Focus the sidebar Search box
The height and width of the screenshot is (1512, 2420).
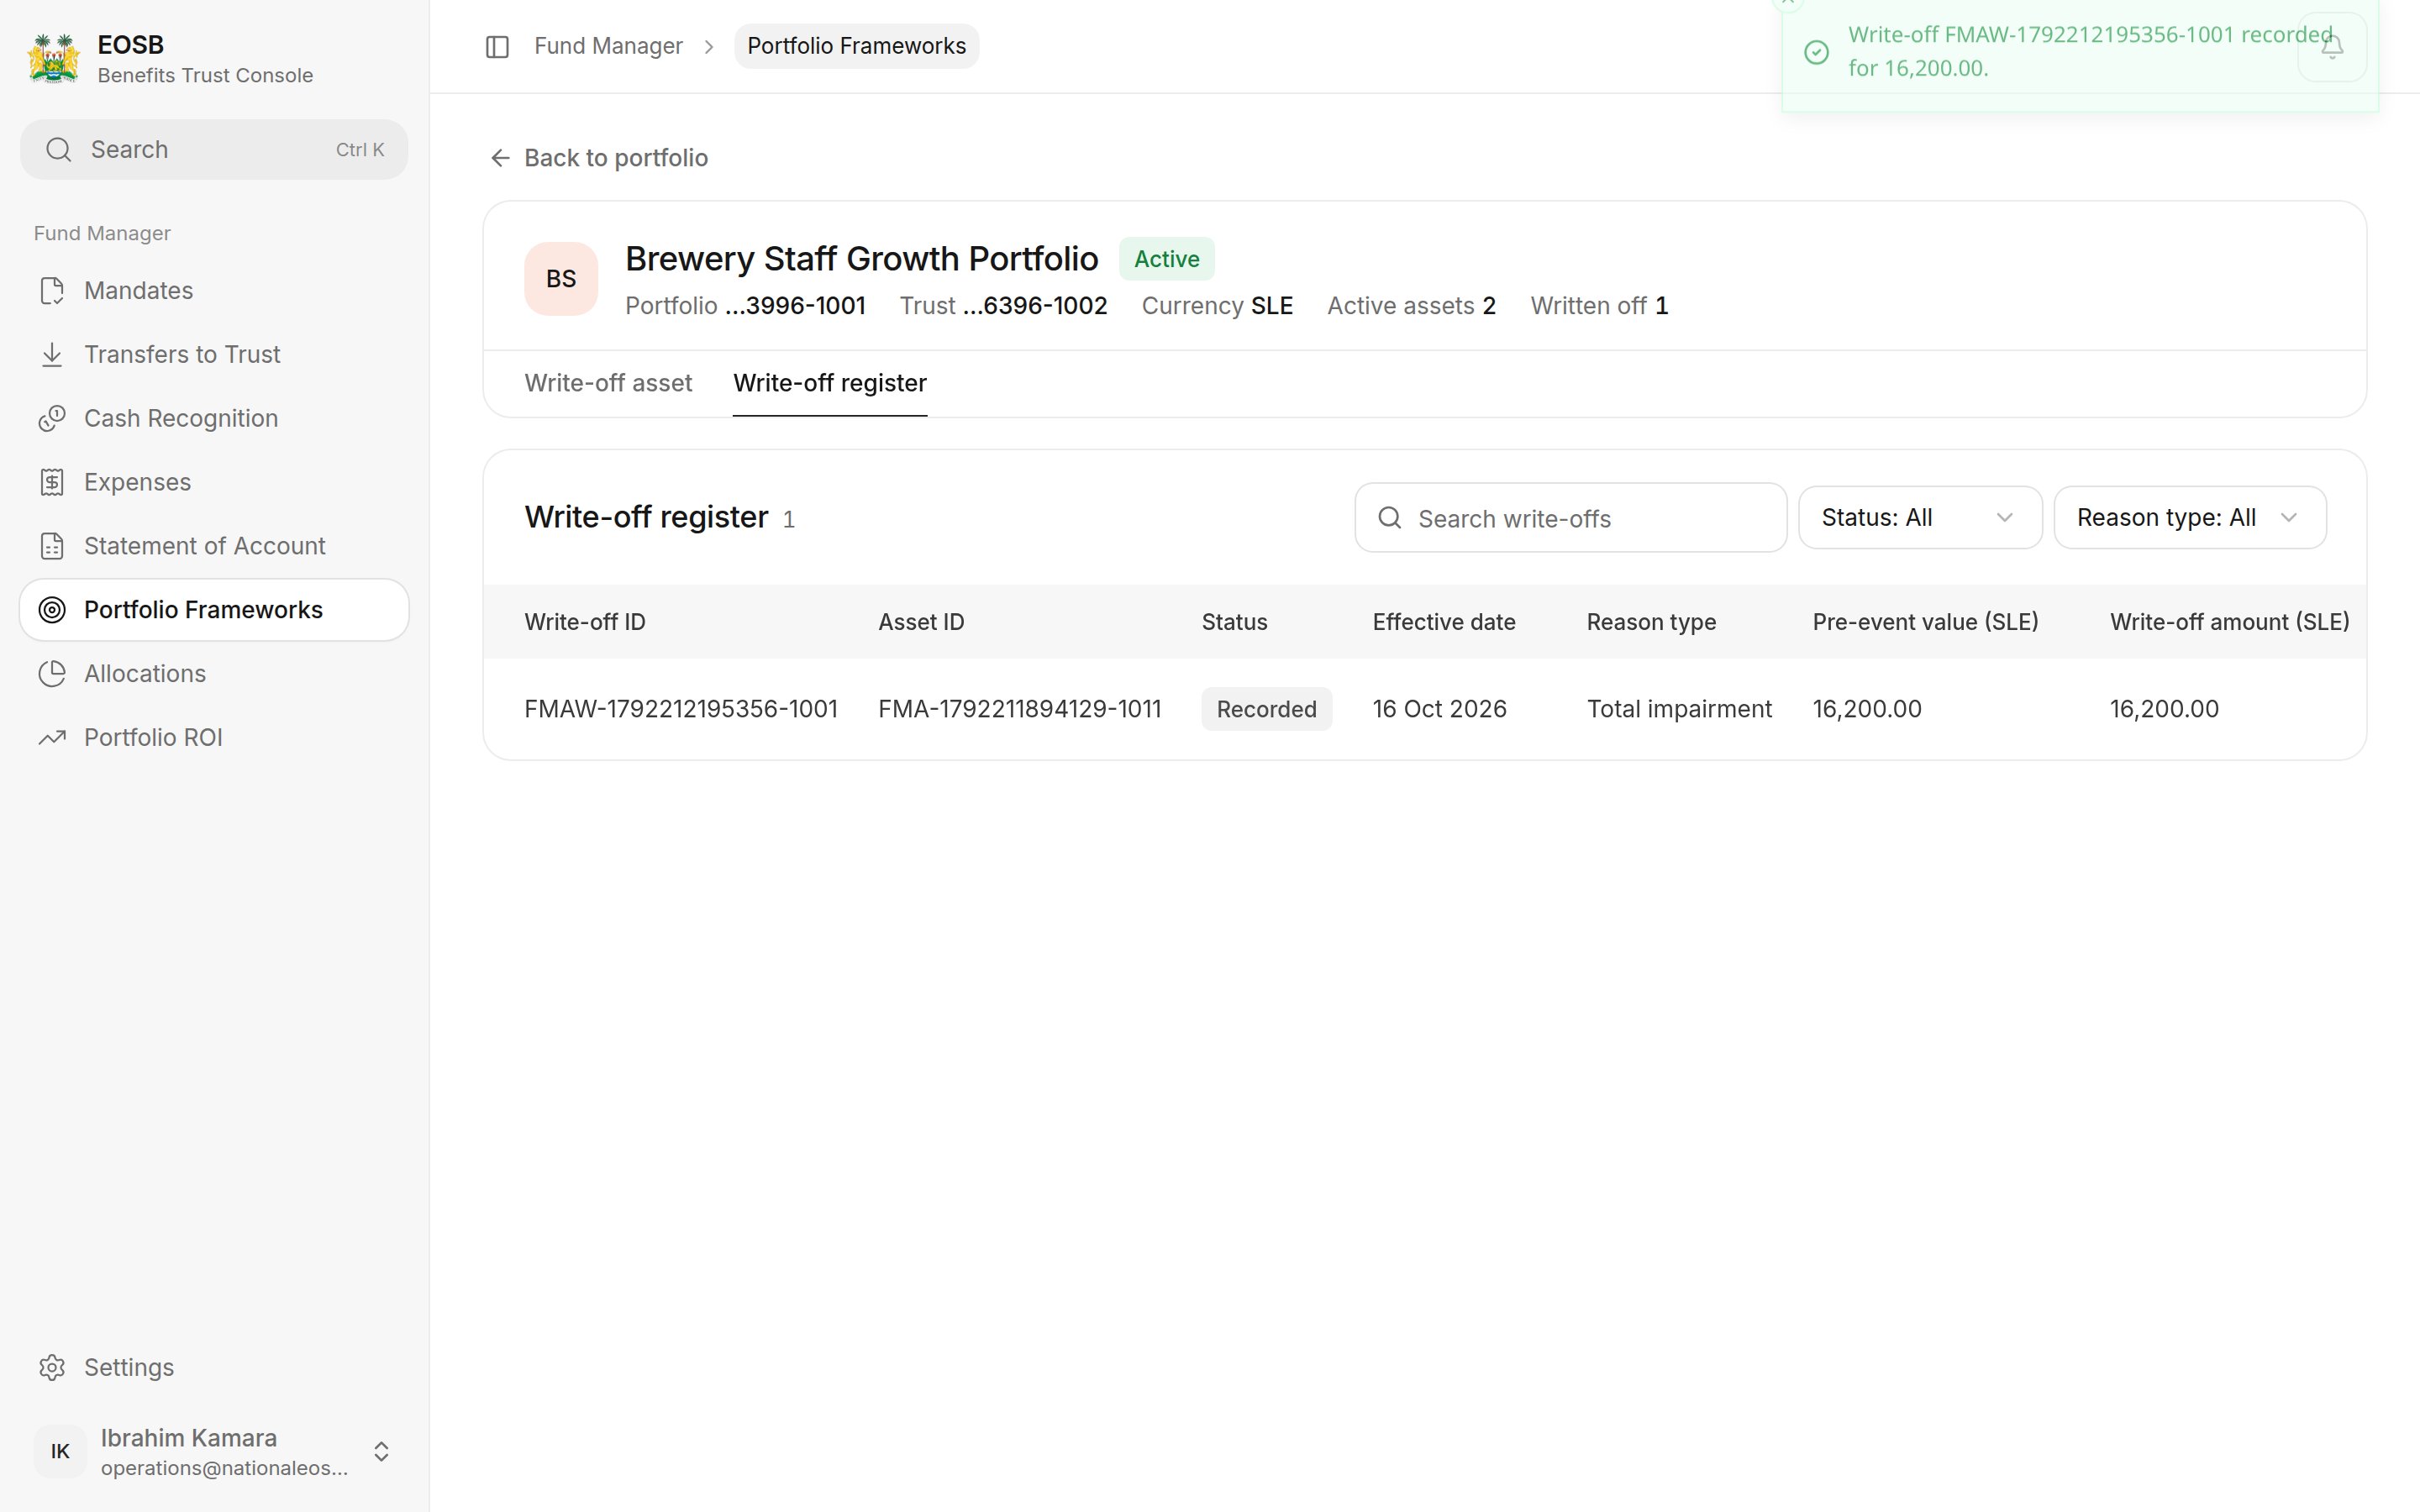[214, 150]
